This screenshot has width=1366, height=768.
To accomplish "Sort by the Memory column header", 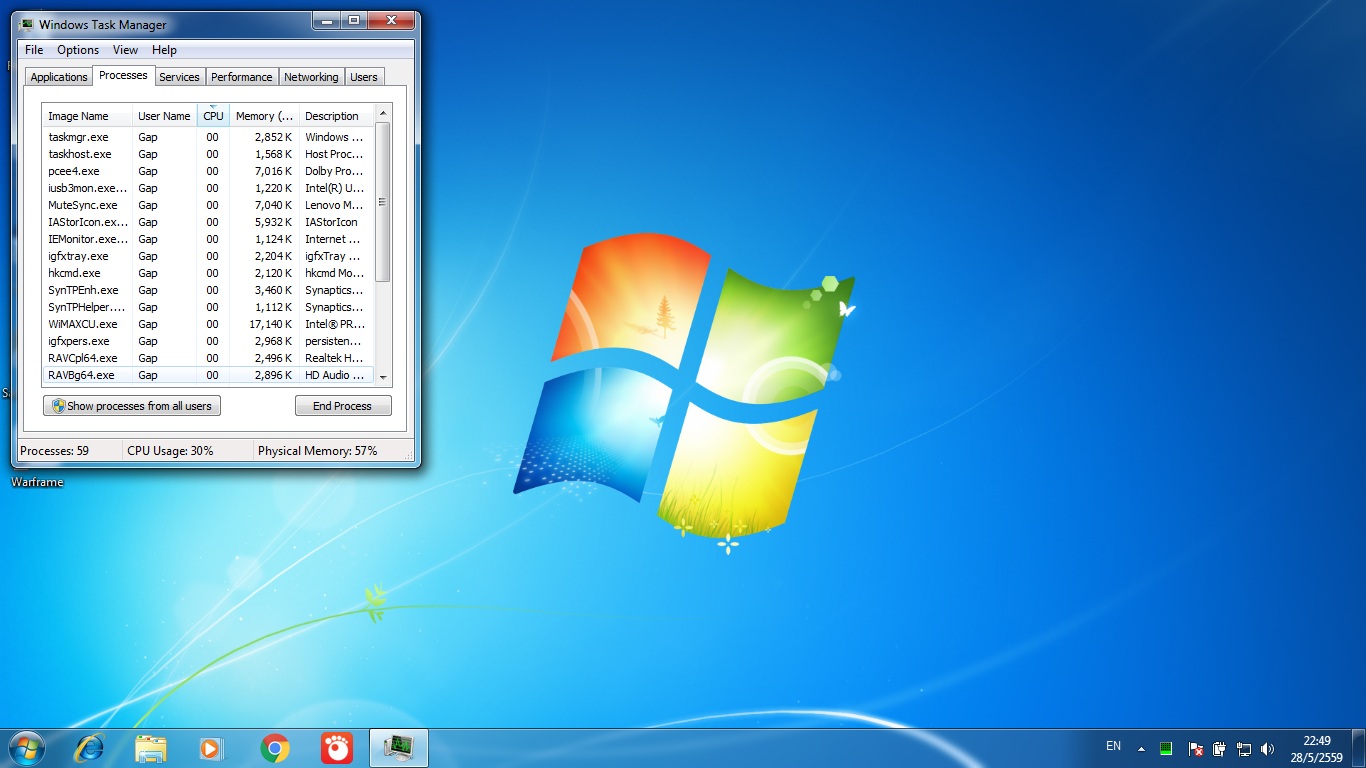I will pyautogui.click(x=264, y=116).
